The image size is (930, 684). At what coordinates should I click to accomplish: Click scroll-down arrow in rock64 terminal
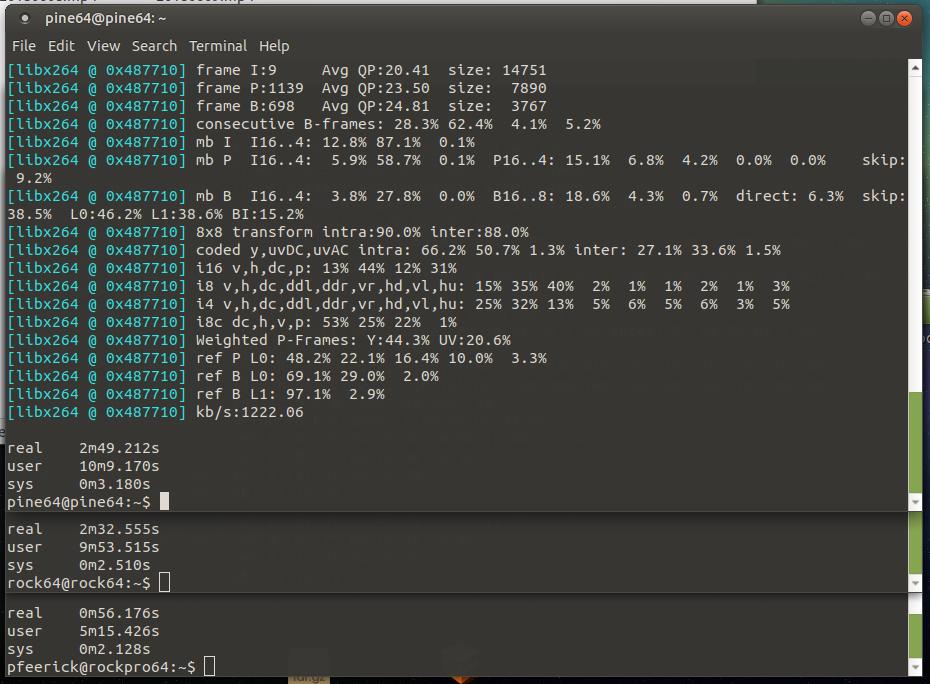[x=914, y=583]
